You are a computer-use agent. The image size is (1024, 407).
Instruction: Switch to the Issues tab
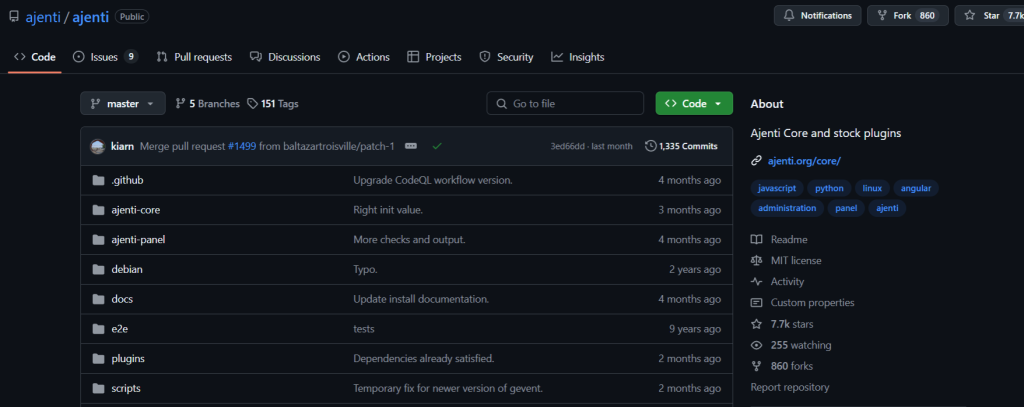pyautogui.click(x=104, y=57)
